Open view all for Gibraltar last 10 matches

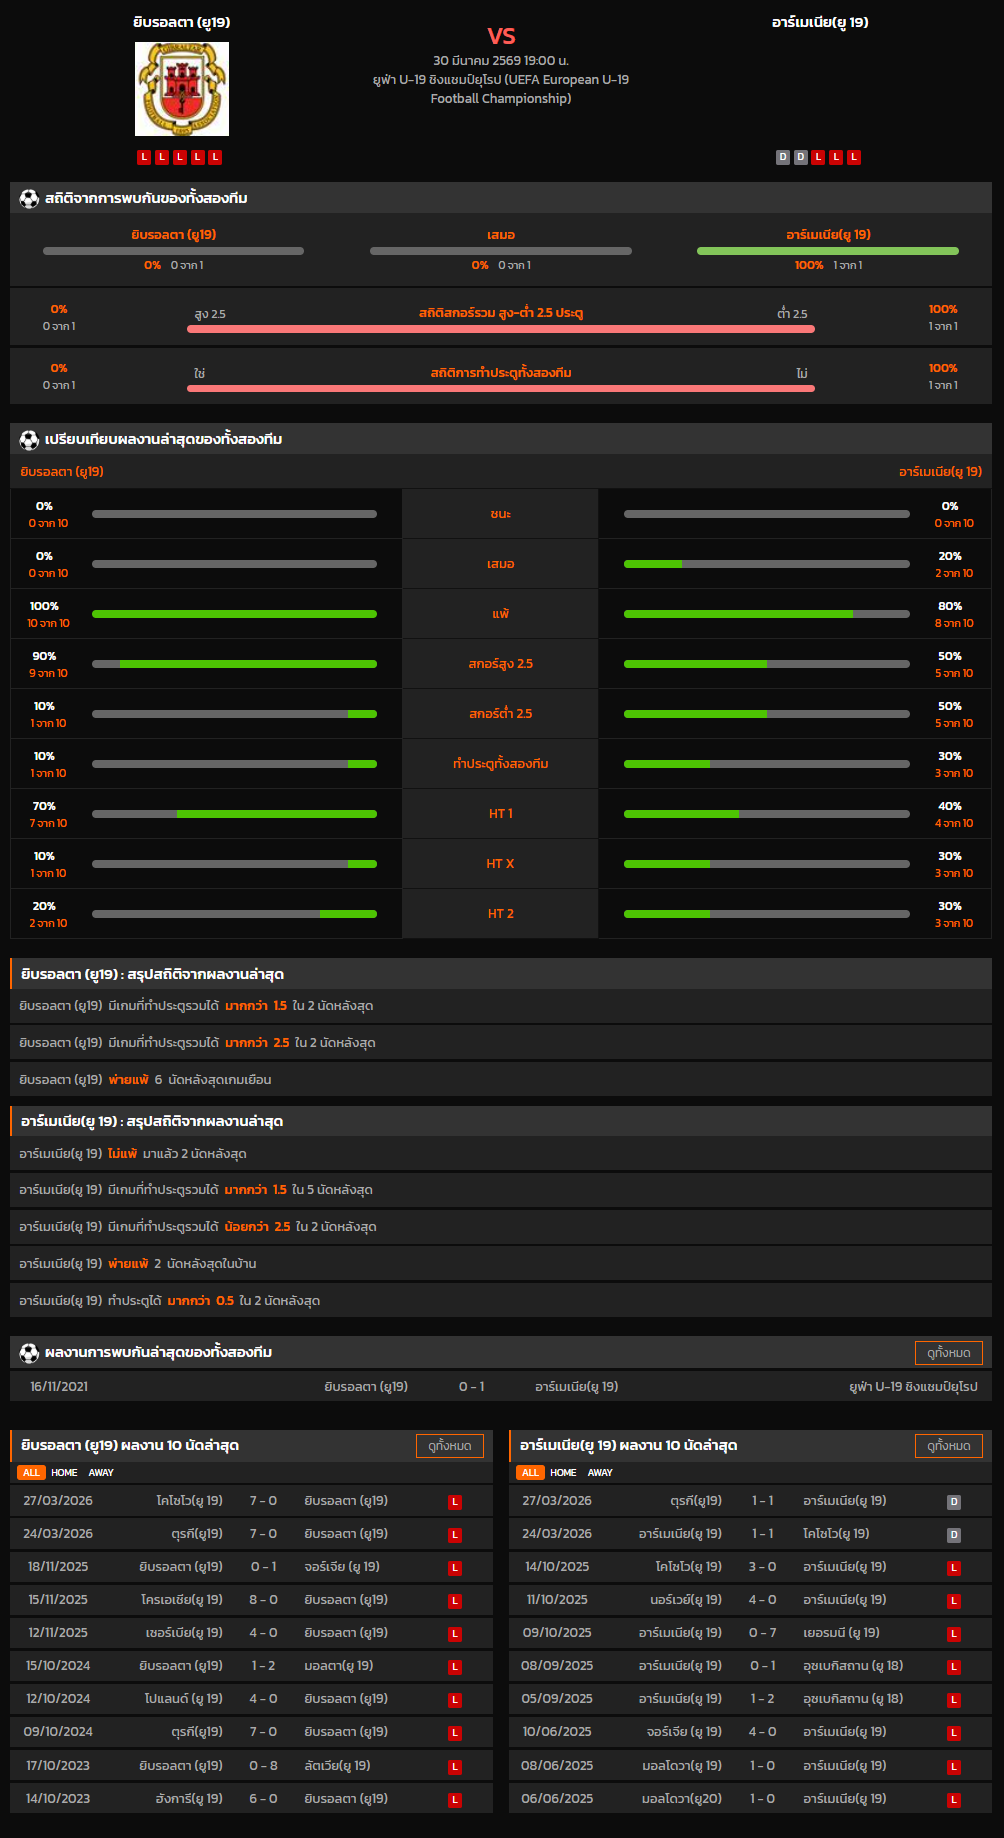pos(449,1446)
